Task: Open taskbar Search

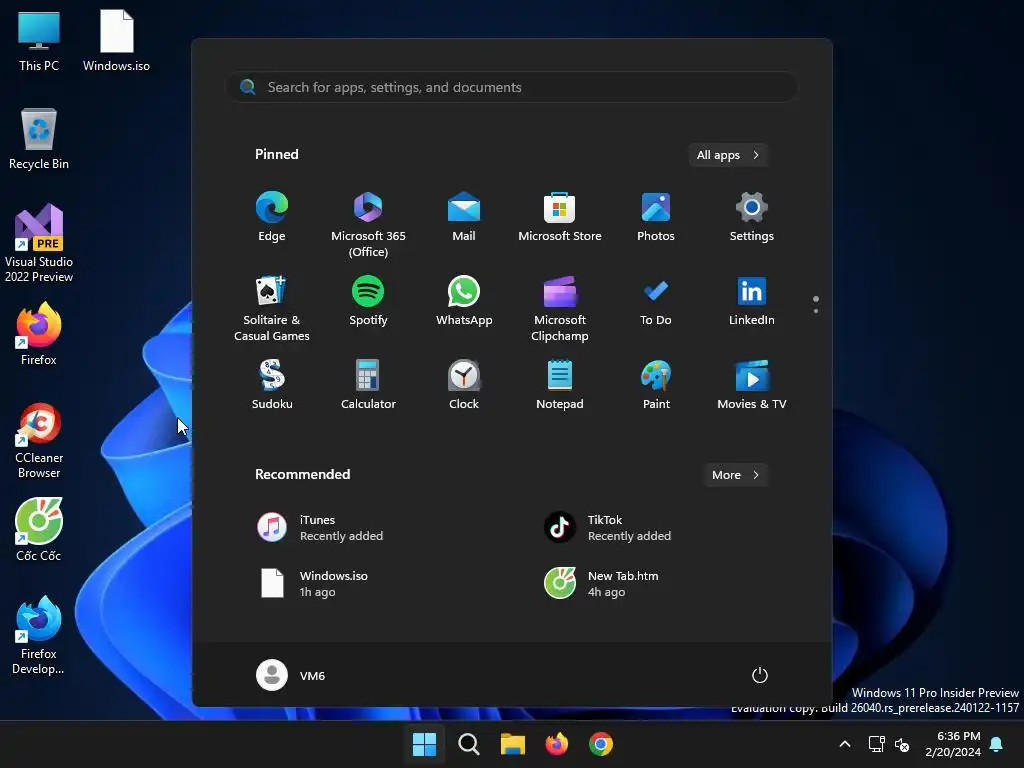Action: (x=469, y=744)
